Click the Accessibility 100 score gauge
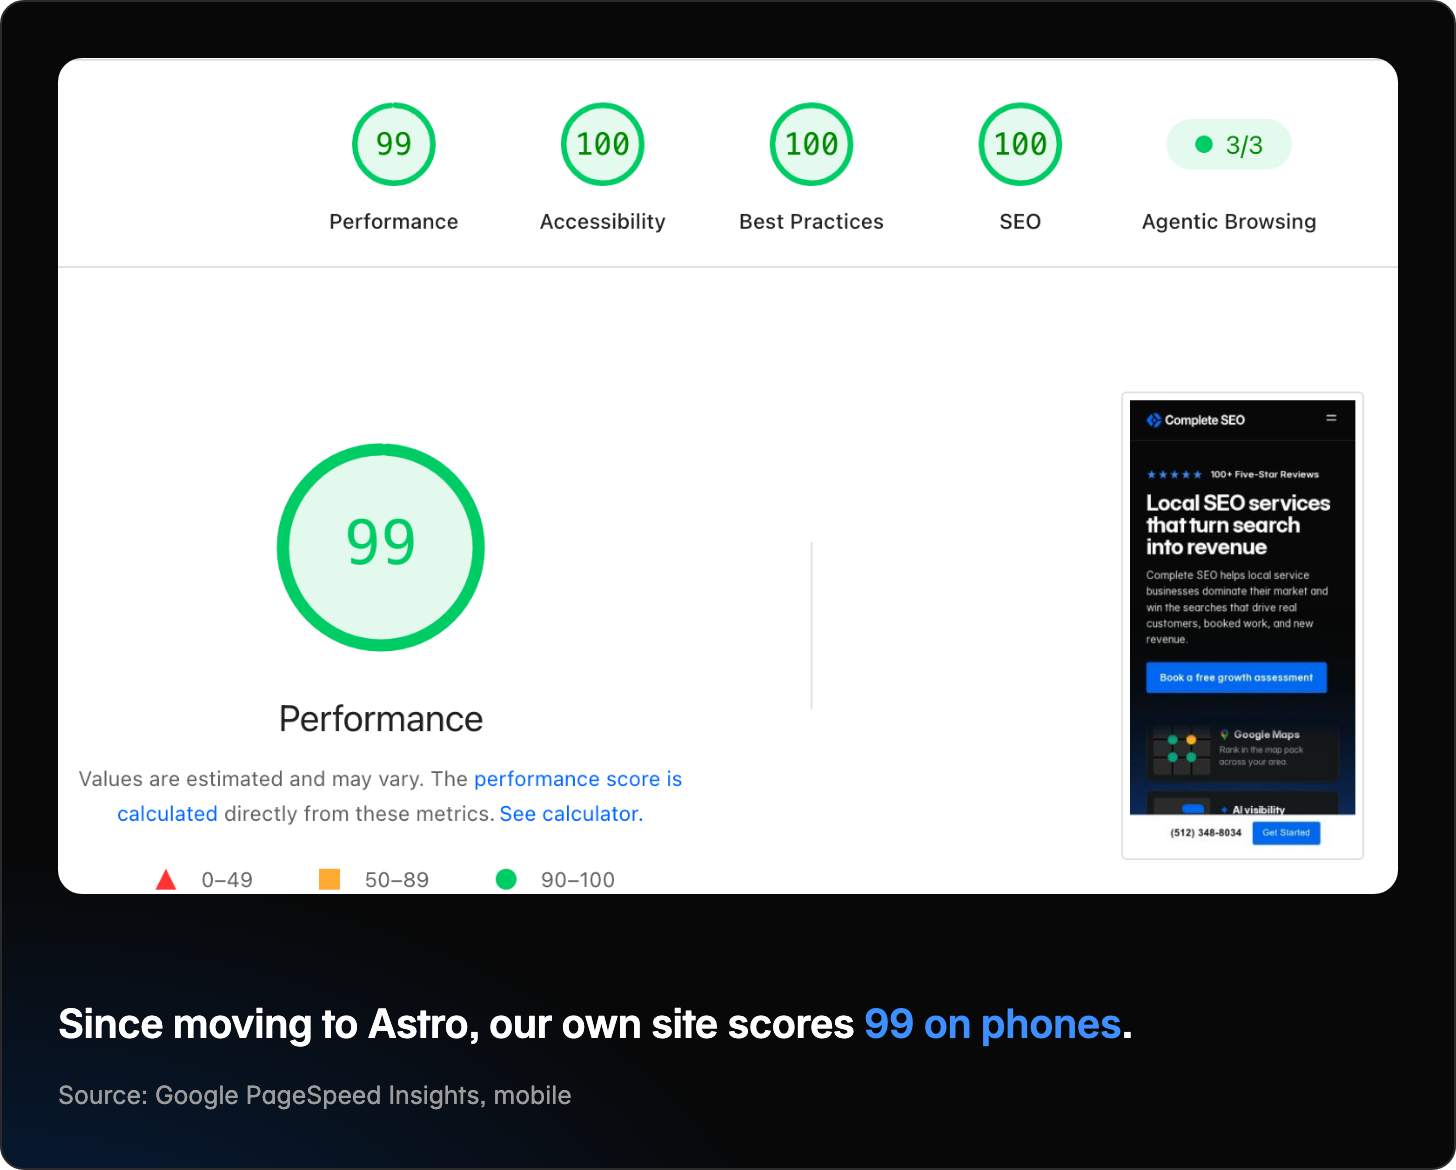The width and height of the screenshot is (1456, 1170). [x=603, y=144]
